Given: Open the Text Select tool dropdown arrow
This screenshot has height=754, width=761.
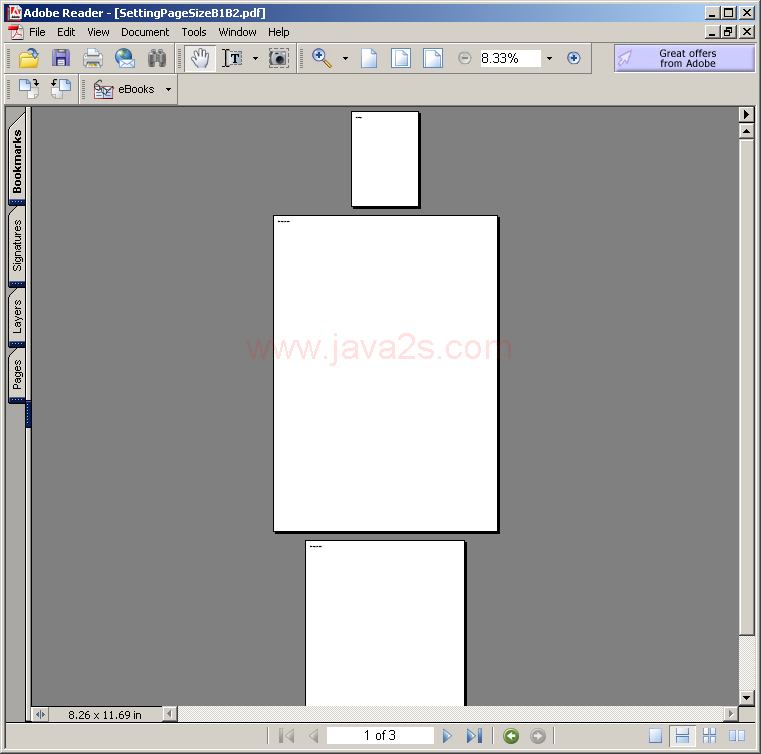Looking at the screenshot, I should (x=256, y=59).
